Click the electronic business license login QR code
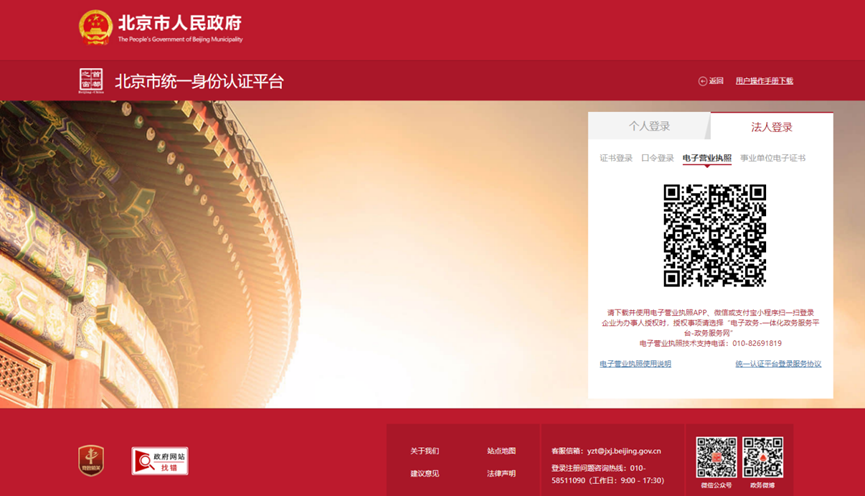This screenshot has height=496, width=865. point(714,236)
